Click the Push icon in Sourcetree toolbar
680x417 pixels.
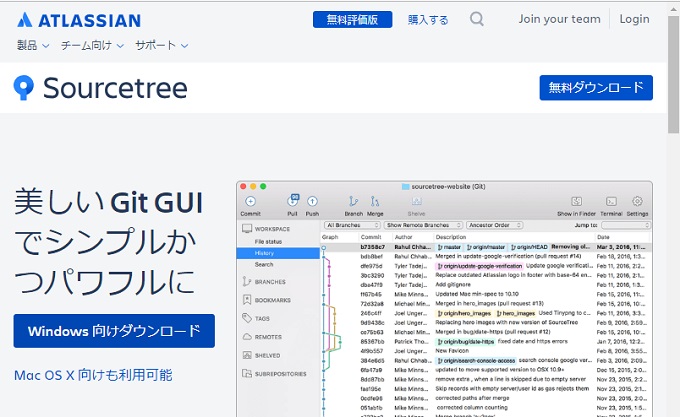(x=312, y=202)
